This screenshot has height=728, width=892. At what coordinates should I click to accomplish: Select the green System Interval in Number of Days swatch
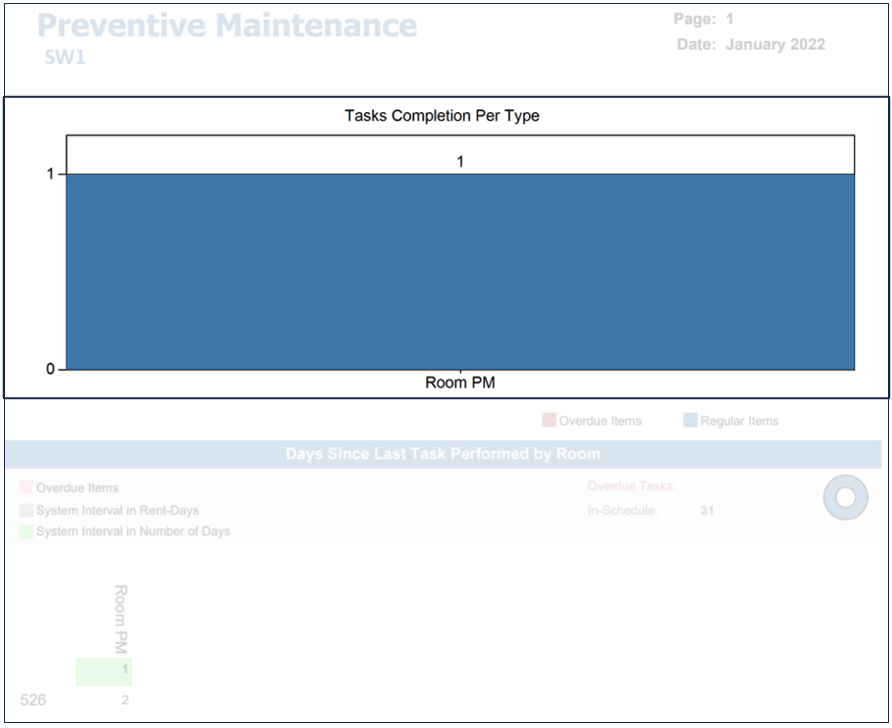pyautogui.click(x=26, y=532)
